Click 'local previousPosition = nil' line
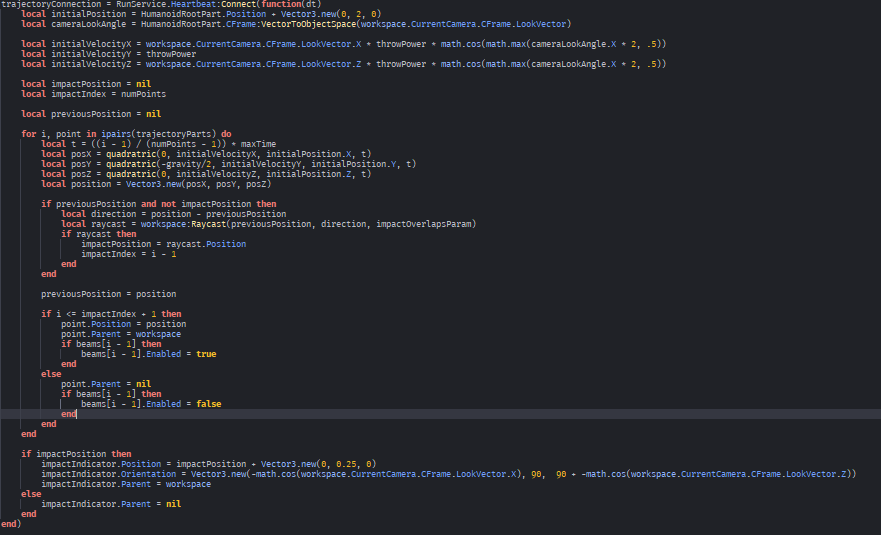 pos(91,114)
